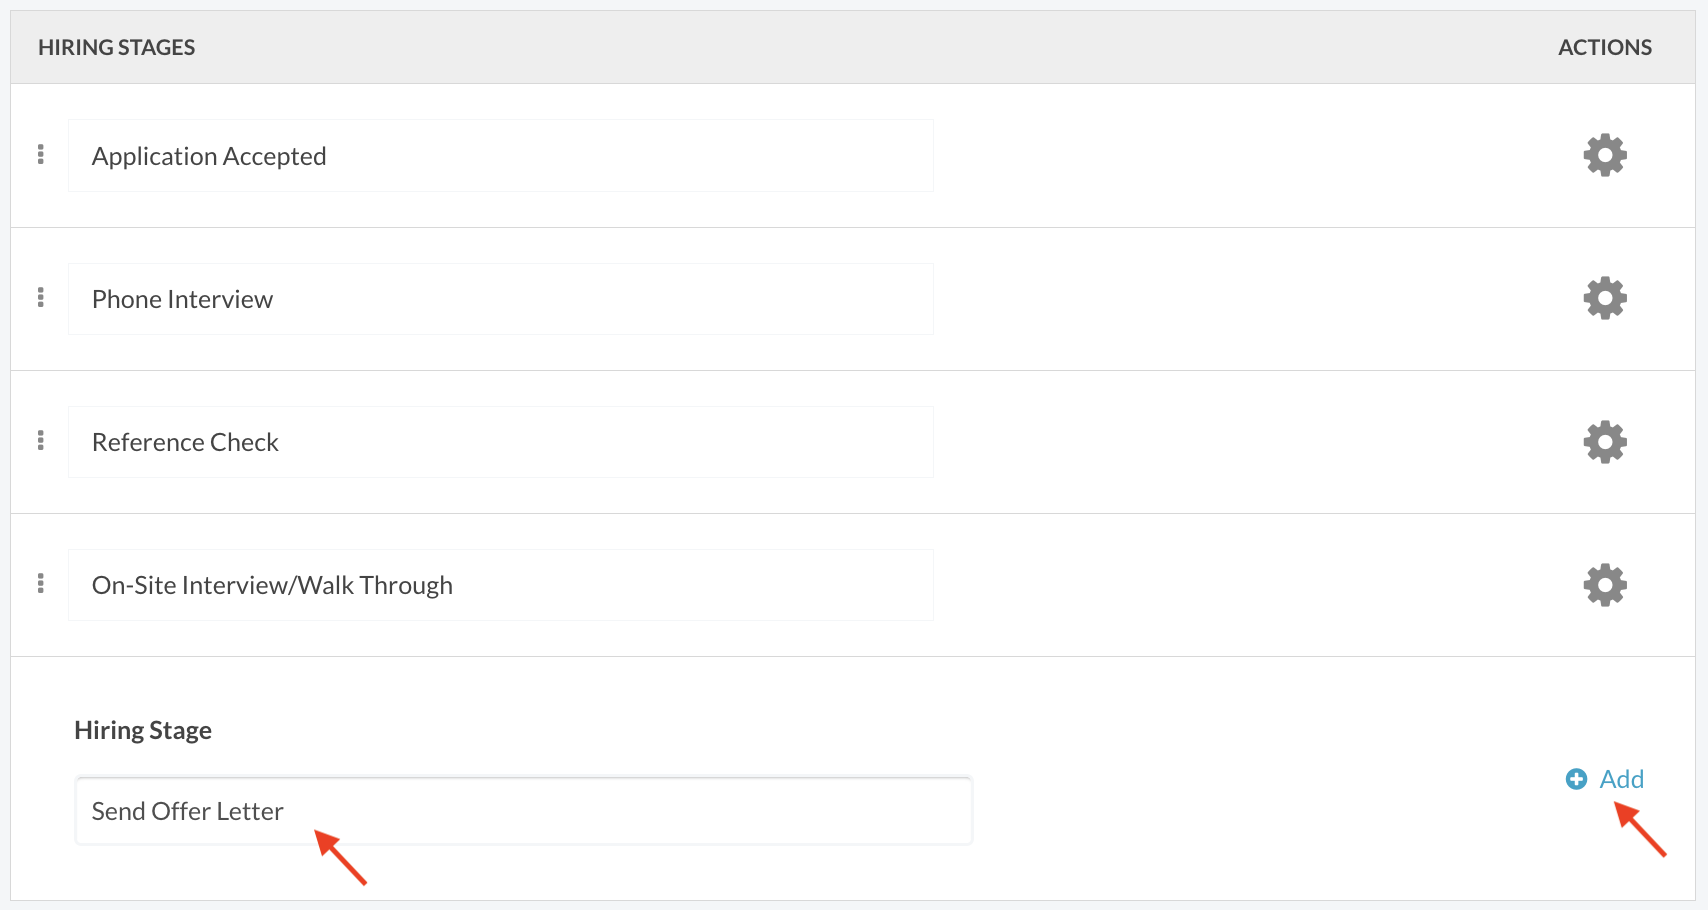This screenshot has height=910, width=1708.
Task: Click the Application Accepted text label
Action: 209,157
